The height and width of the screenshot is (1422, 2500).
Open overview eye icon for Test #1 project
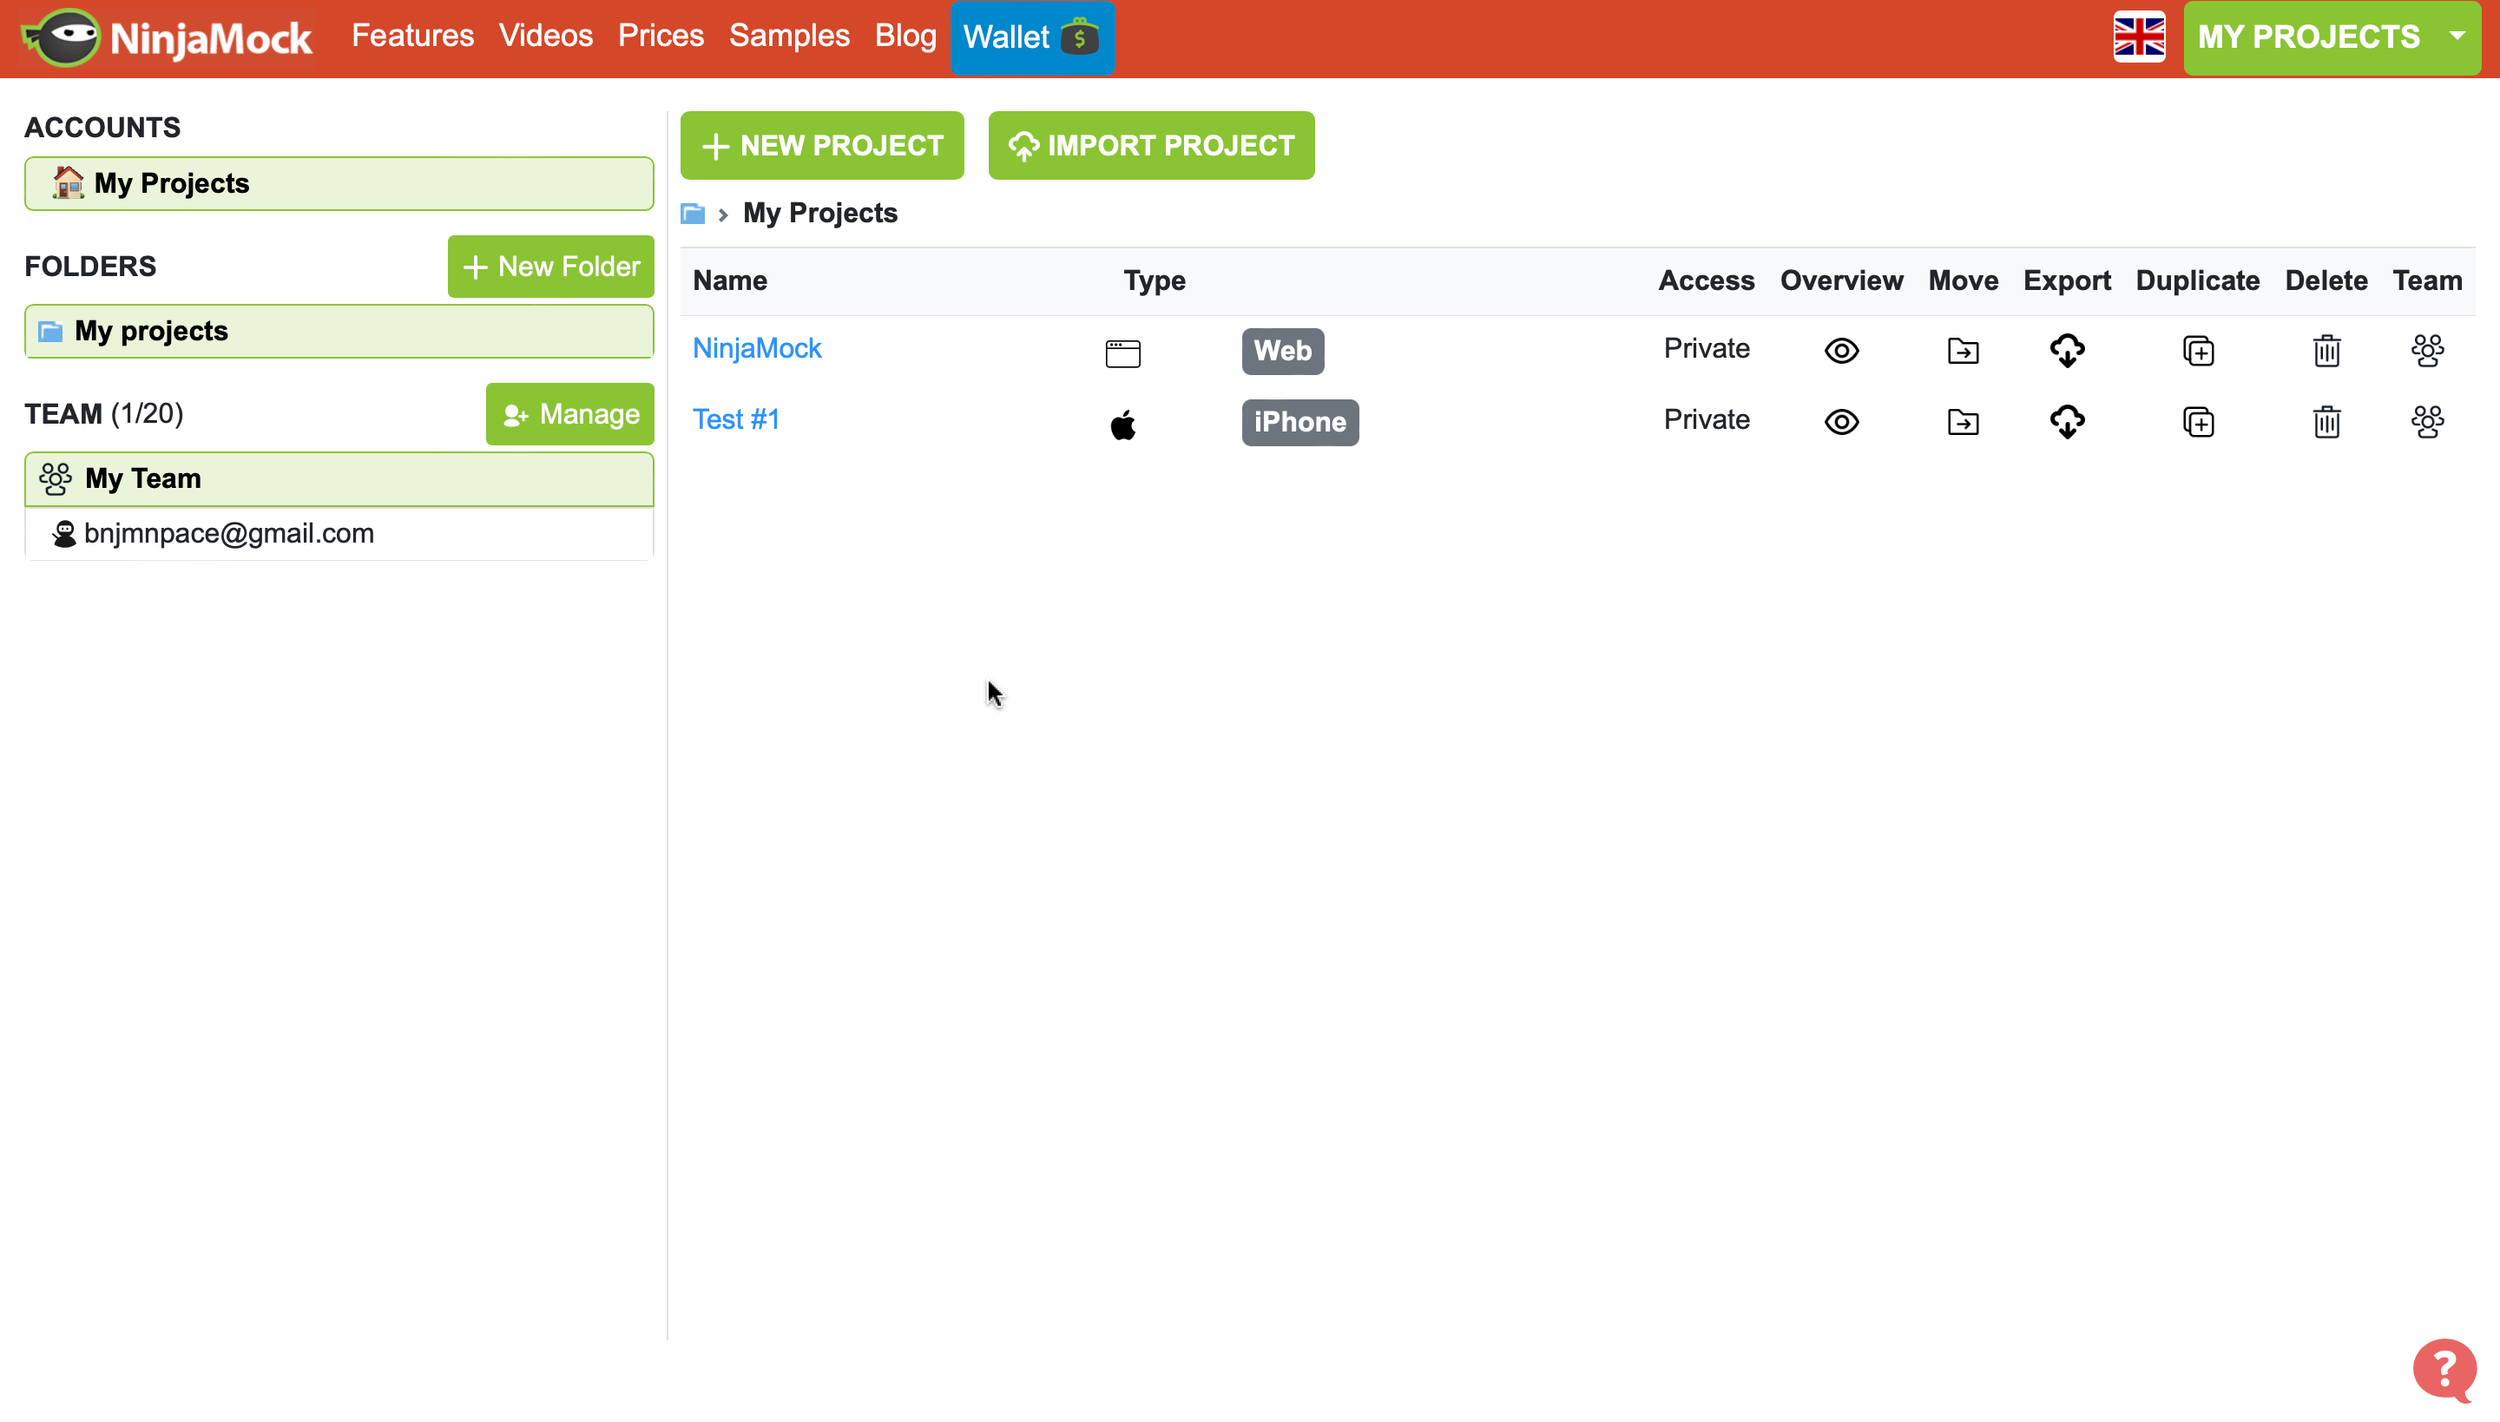[x=1841, y=422]
